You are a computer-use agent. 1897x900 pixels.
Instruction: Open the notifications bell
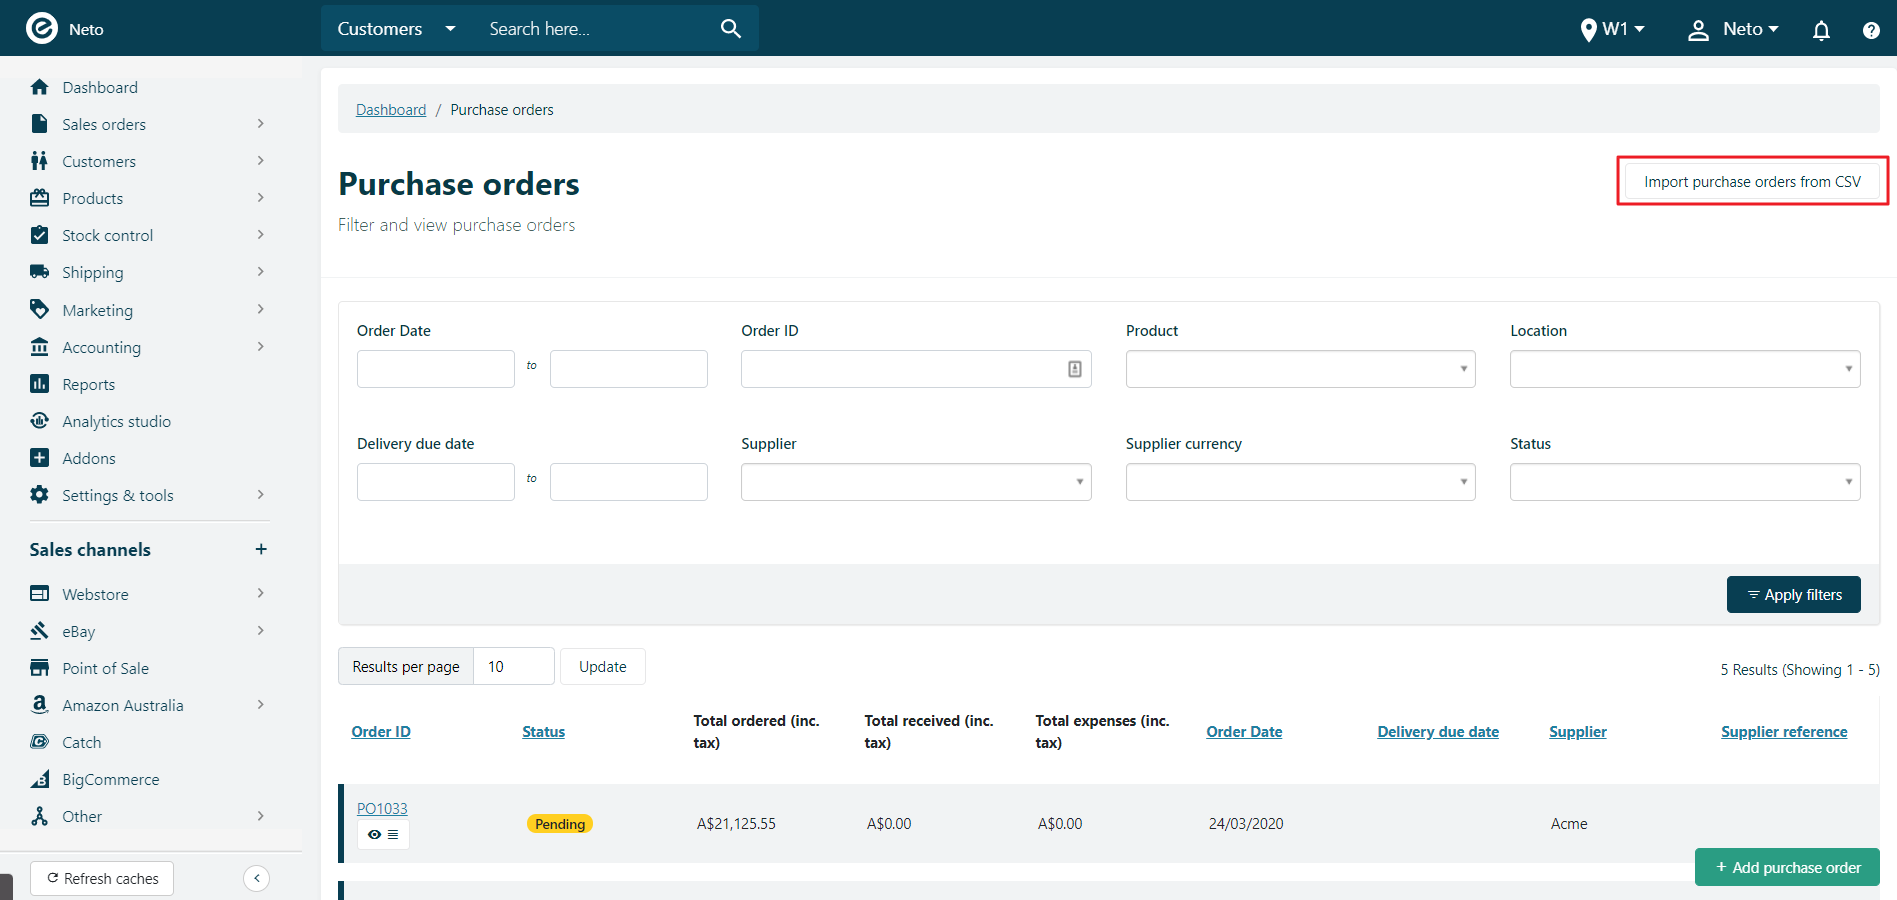1821,30
